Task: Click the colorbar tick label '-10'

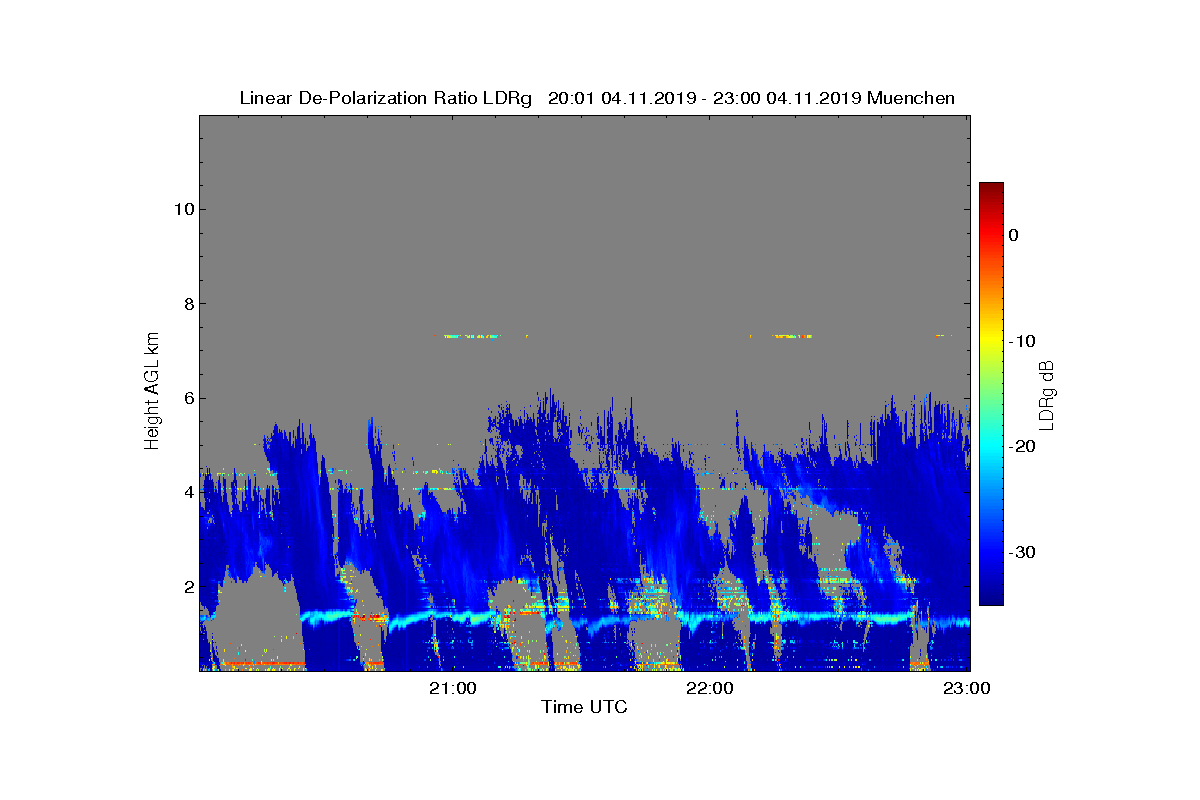Action: click(1021, 341)
